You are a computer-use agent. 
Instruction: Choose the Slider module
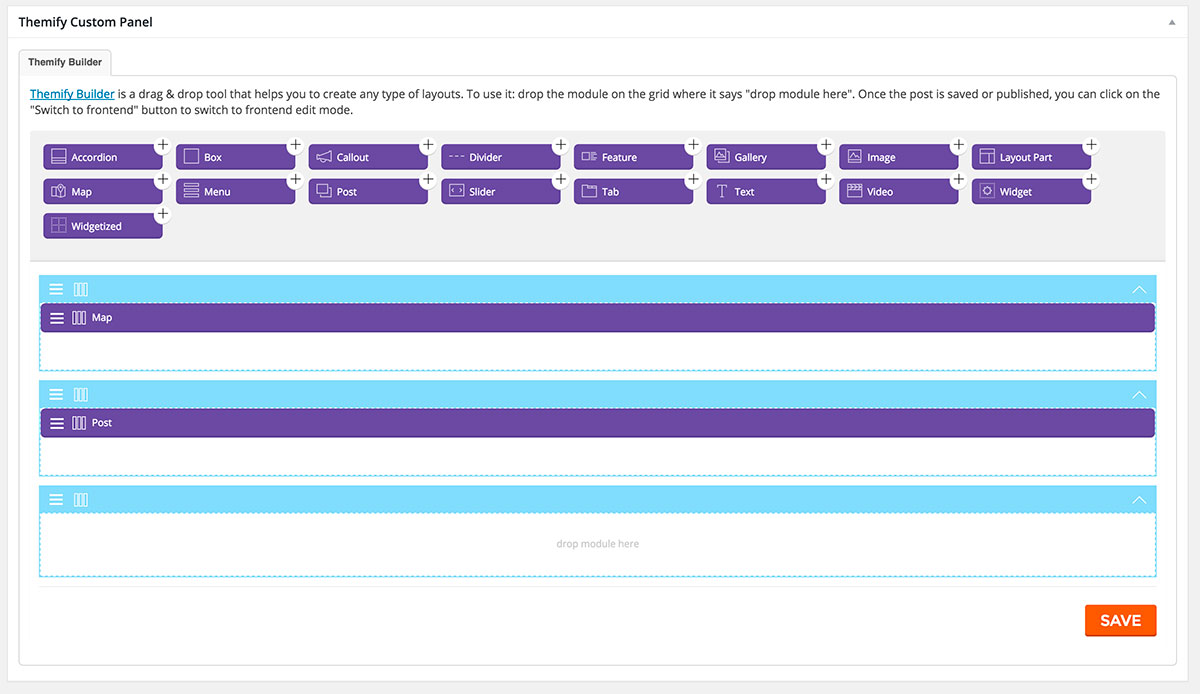[x=501, y=191]
